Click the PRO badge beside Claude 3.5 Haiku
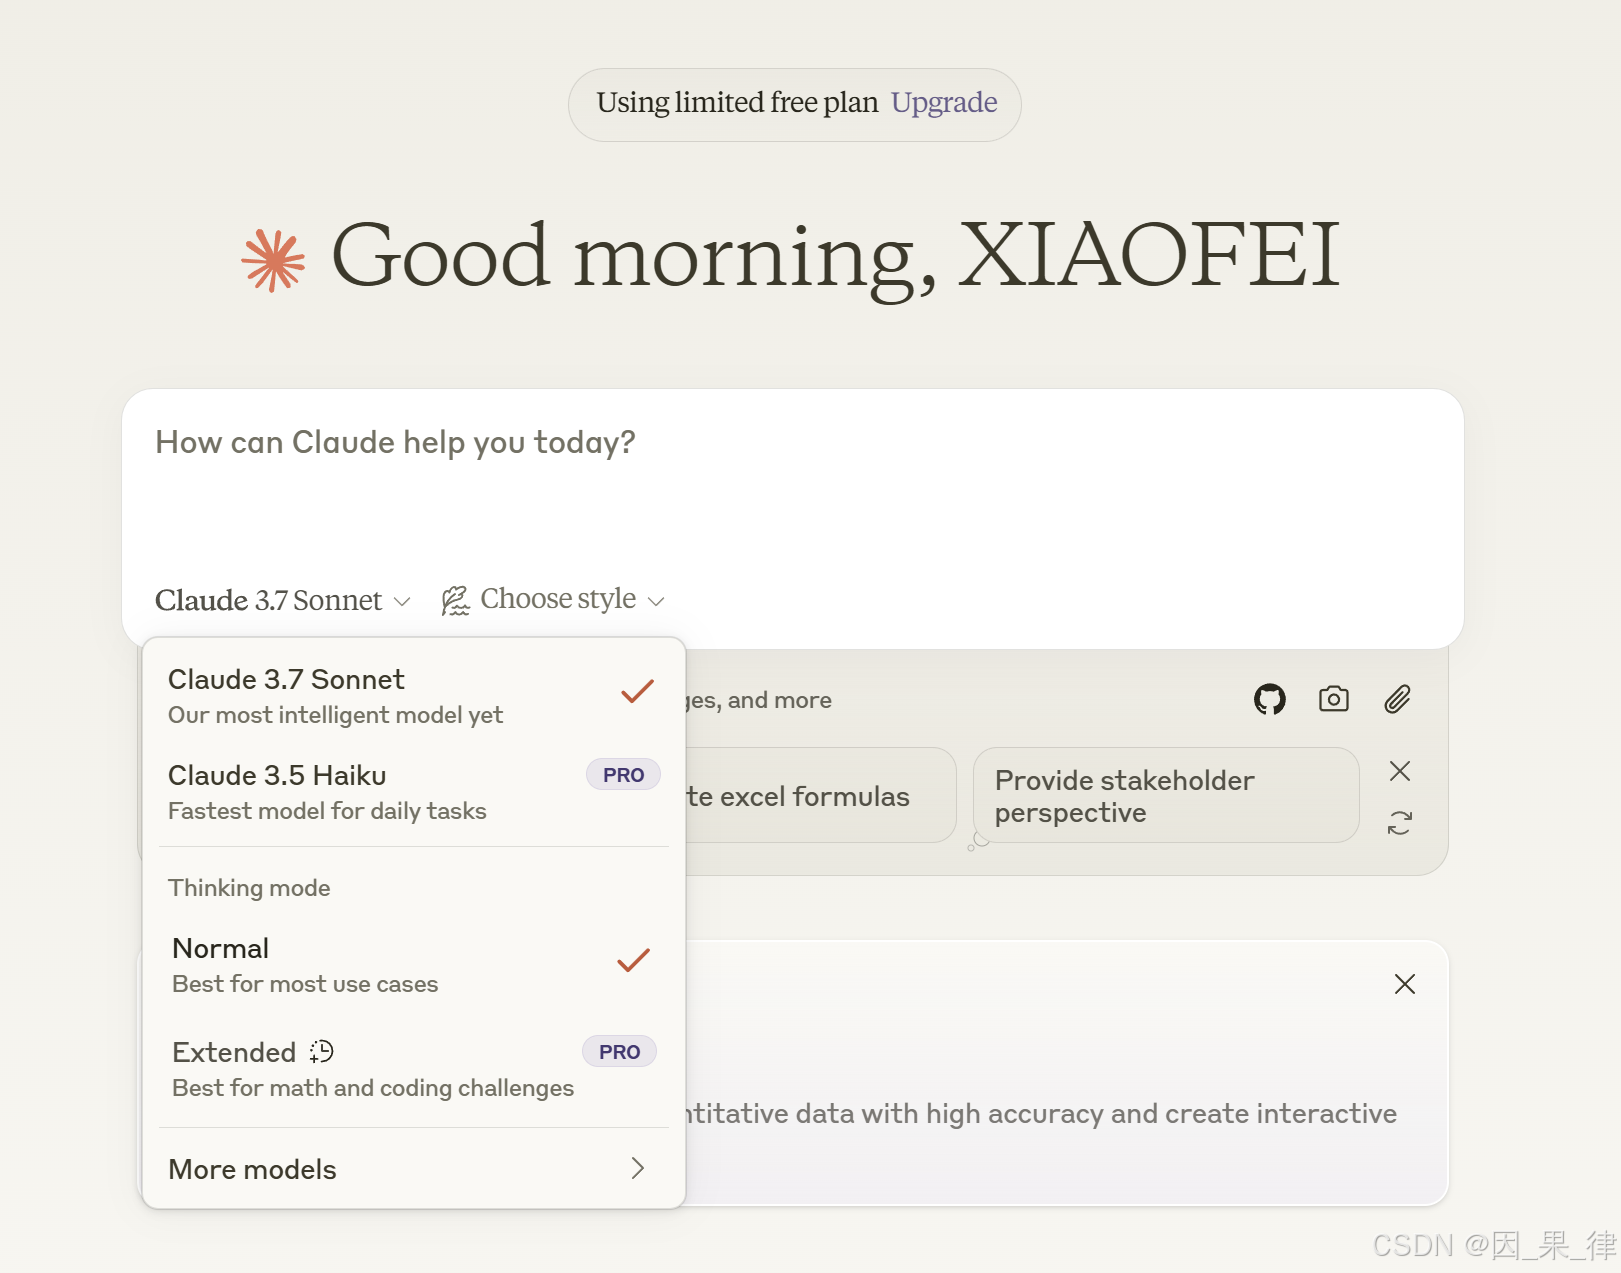 pyautogui.click(x=623, y=775)
